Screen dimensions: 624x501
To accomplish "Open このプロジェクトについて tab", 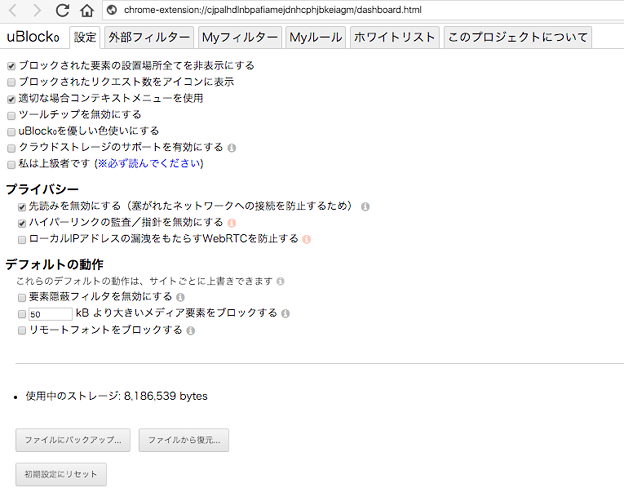I will [x=518, y=37].
